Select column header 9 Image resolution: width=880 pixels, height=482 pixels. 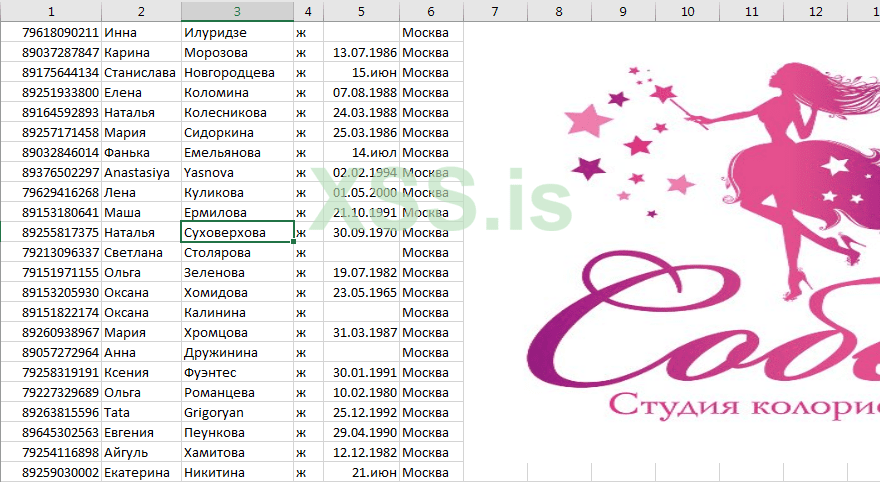[x=623, y=11]
